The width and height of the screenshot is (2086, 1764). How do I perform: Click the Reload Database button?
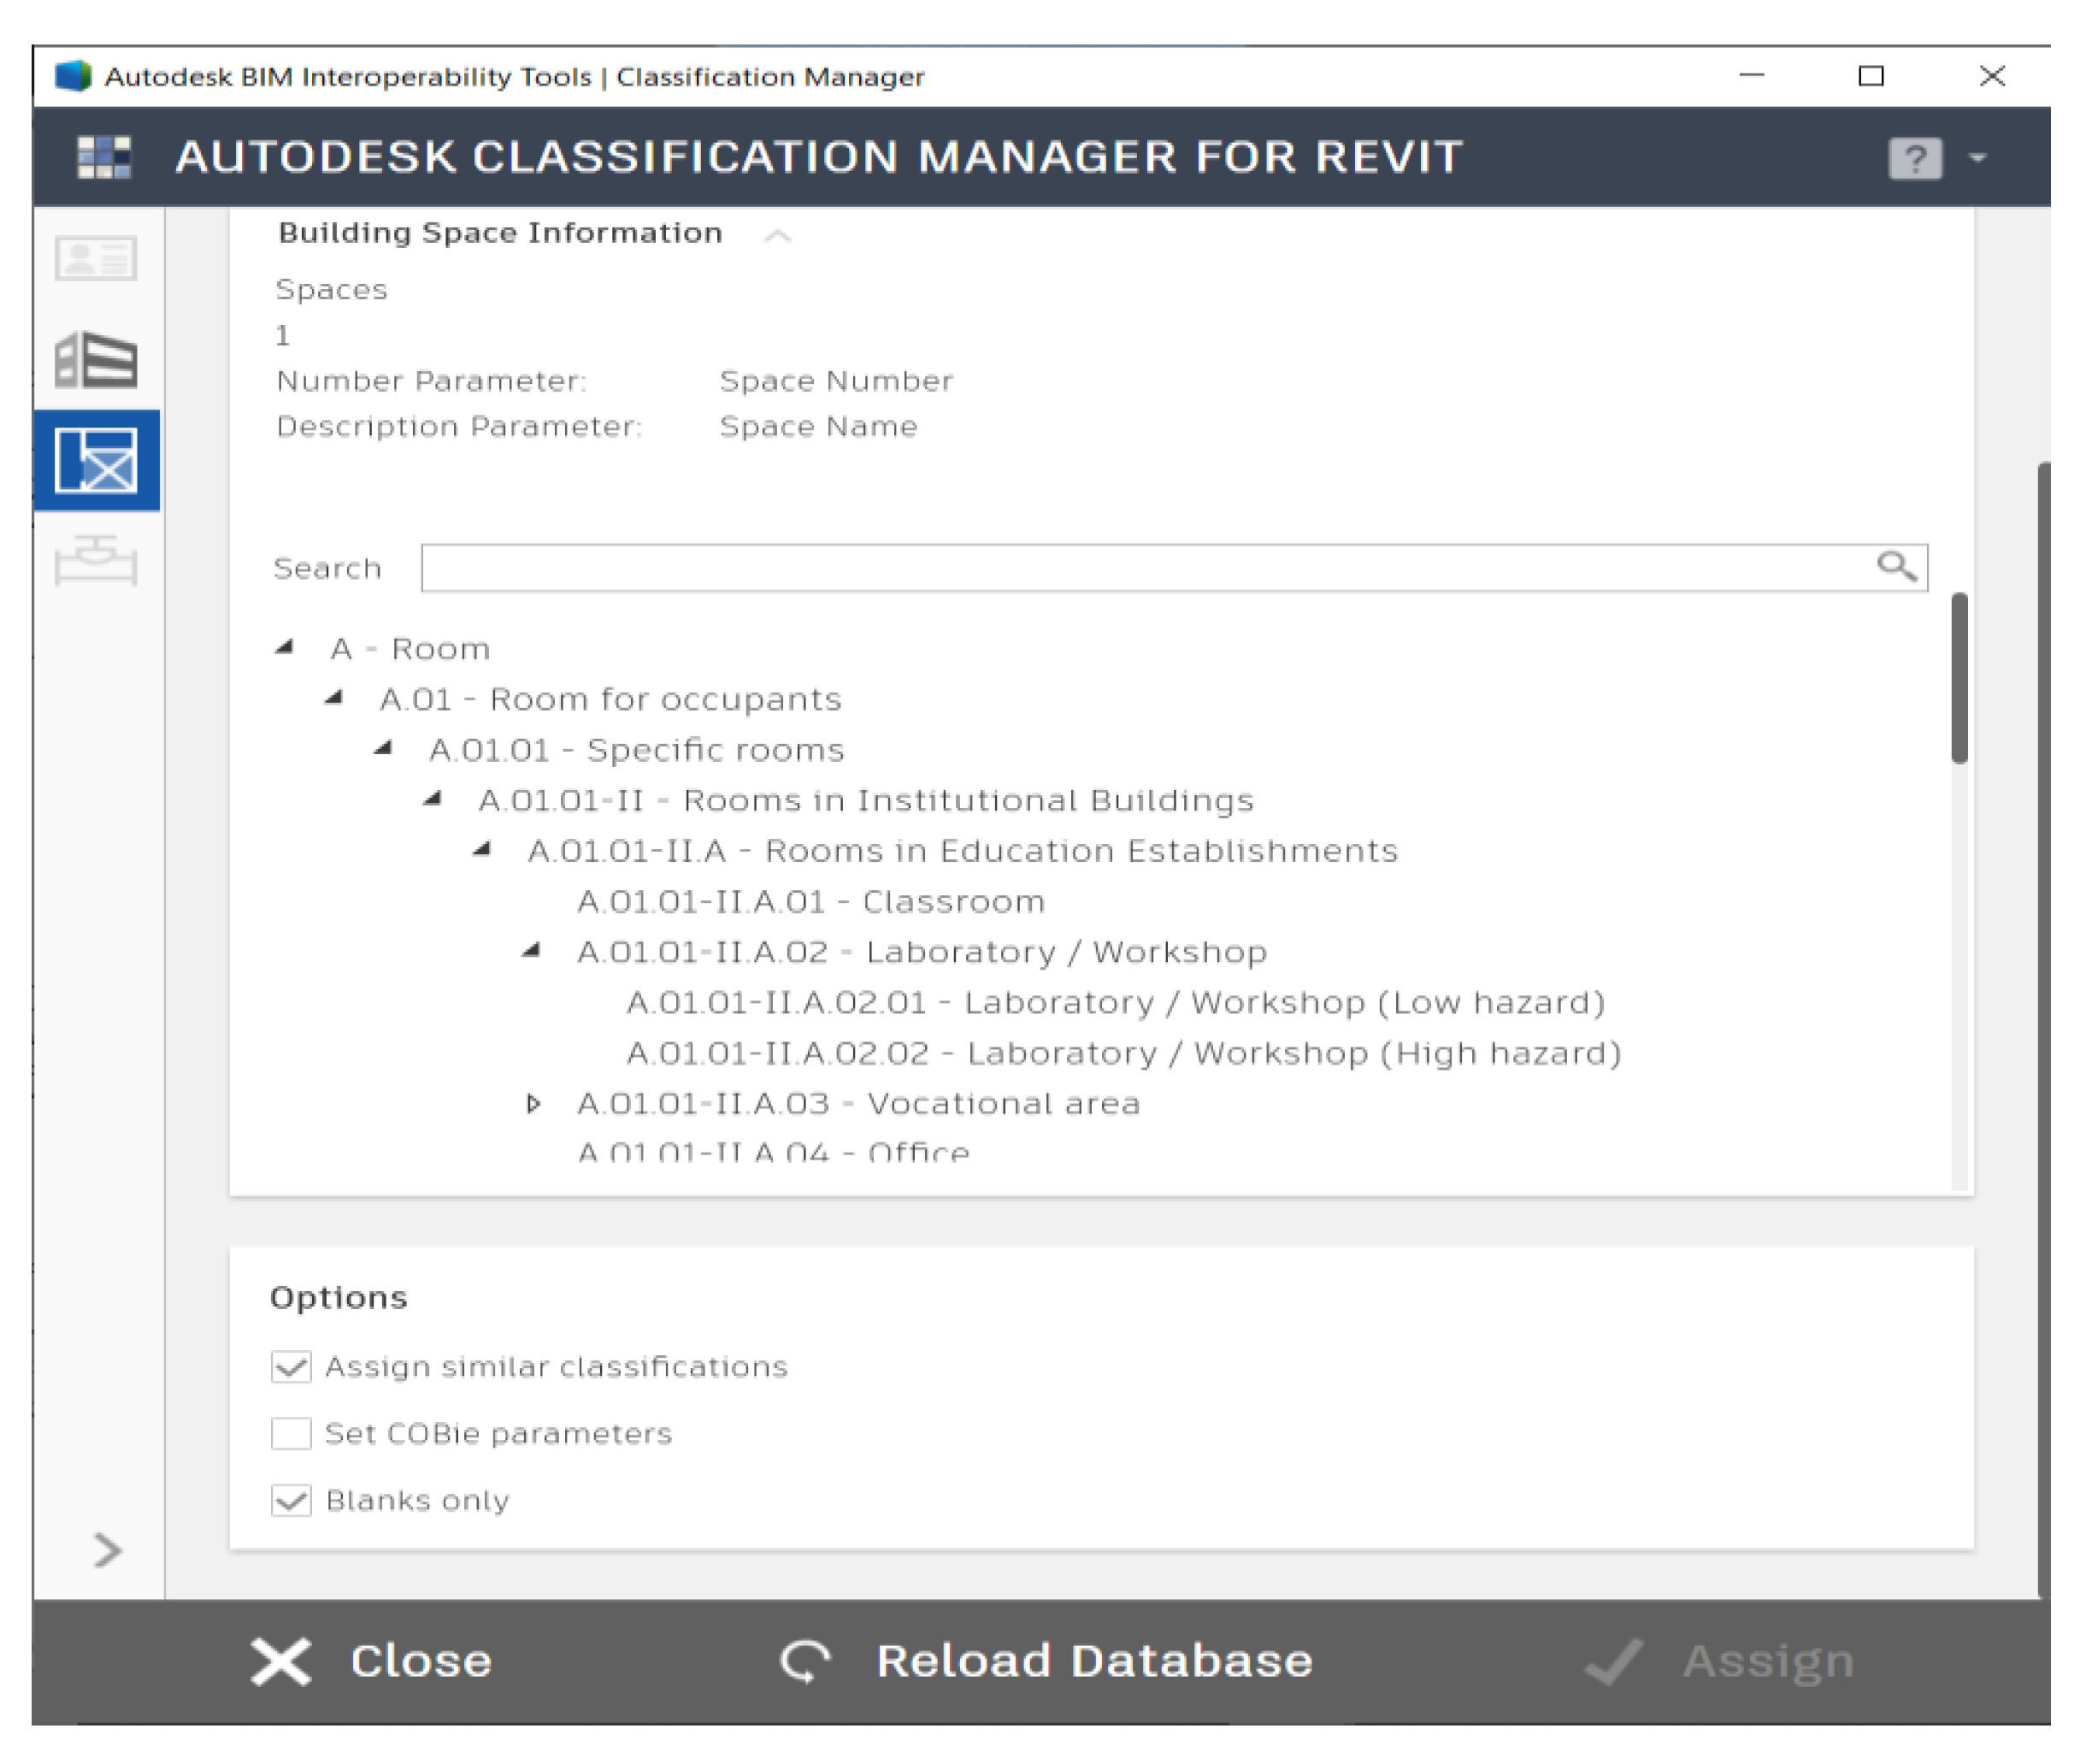pyautogui.click(x=1046, y=1661)
